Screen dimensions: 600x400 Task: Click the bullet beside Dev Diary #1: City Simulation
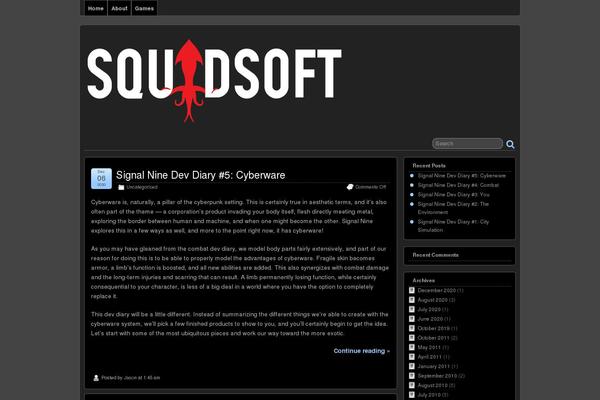click(x=412, y=222)
